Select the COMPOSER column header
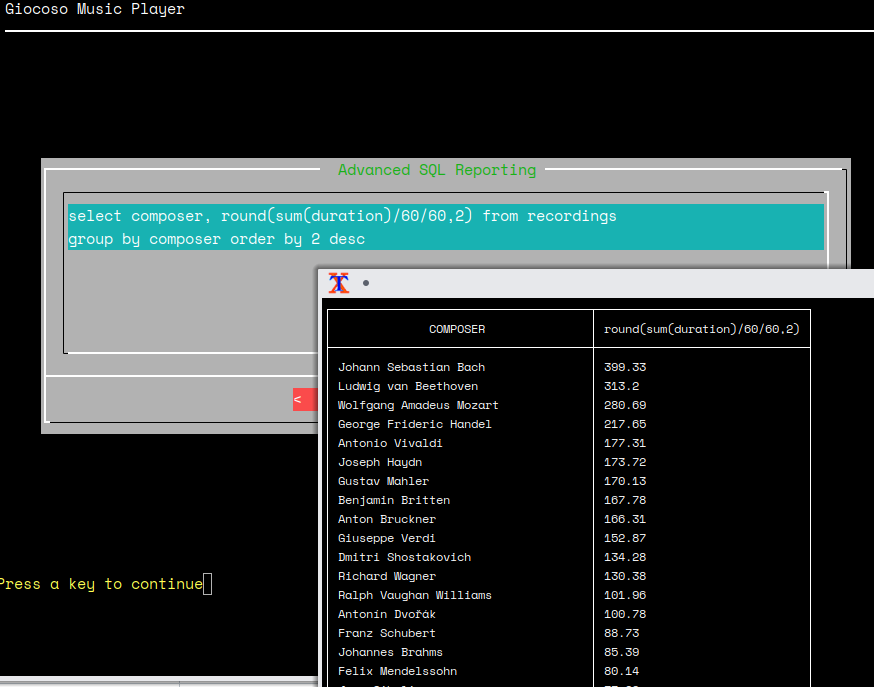Image resolution: width=874 pixels, height=687 pixels. tap(456, 328)
